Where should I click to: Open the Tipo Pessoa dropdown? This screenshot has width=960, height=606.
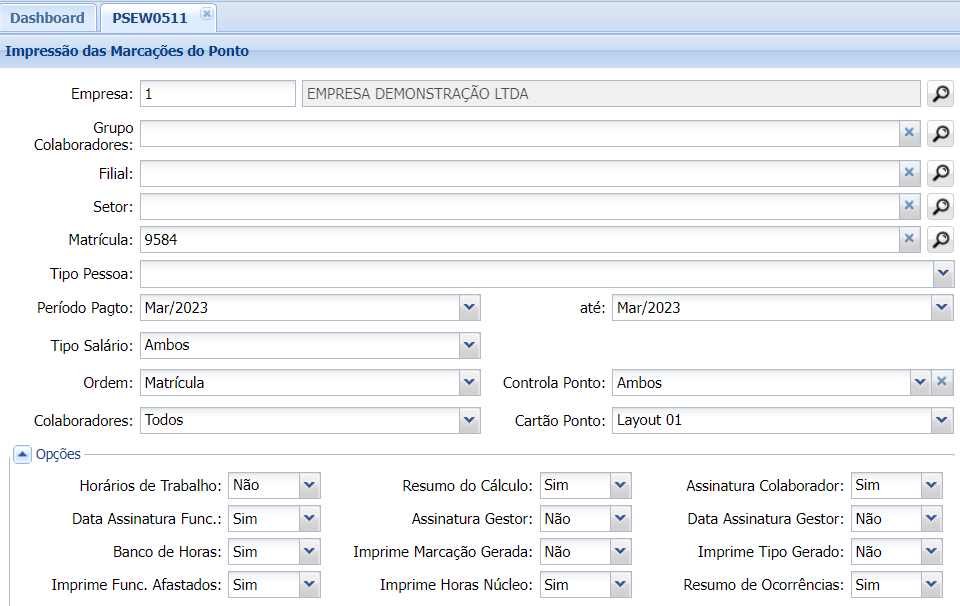[942, 274]
